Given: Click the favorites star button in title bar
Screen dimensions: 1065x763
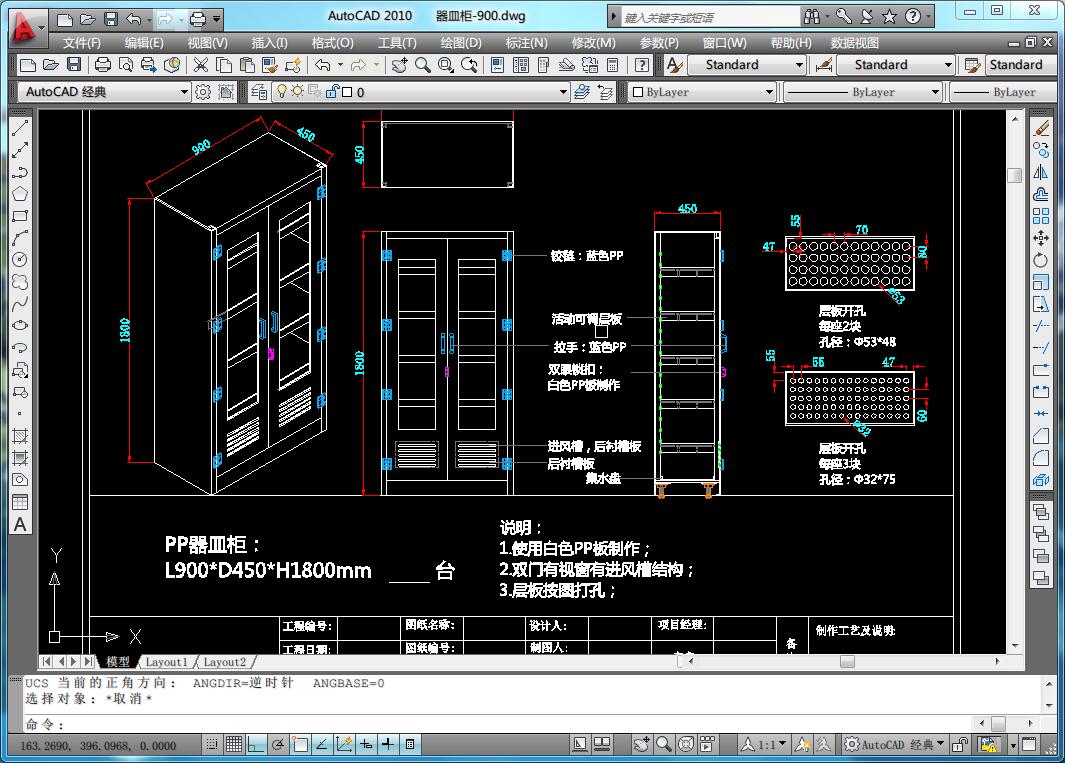Looking at the screenshot, I should [889, 16].
